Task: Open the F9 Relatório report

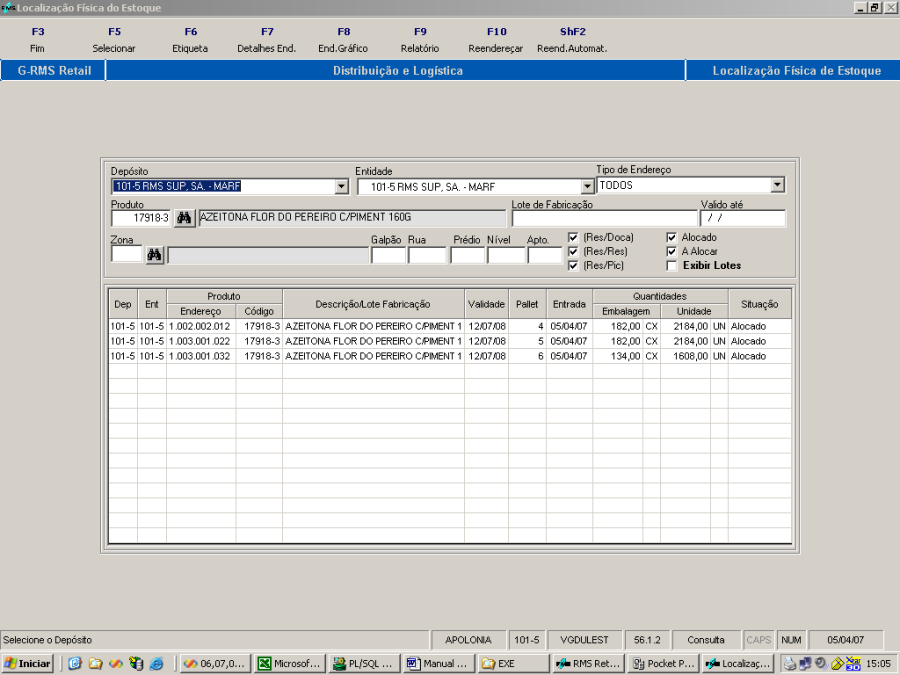Action: click(x=420, y=40)
